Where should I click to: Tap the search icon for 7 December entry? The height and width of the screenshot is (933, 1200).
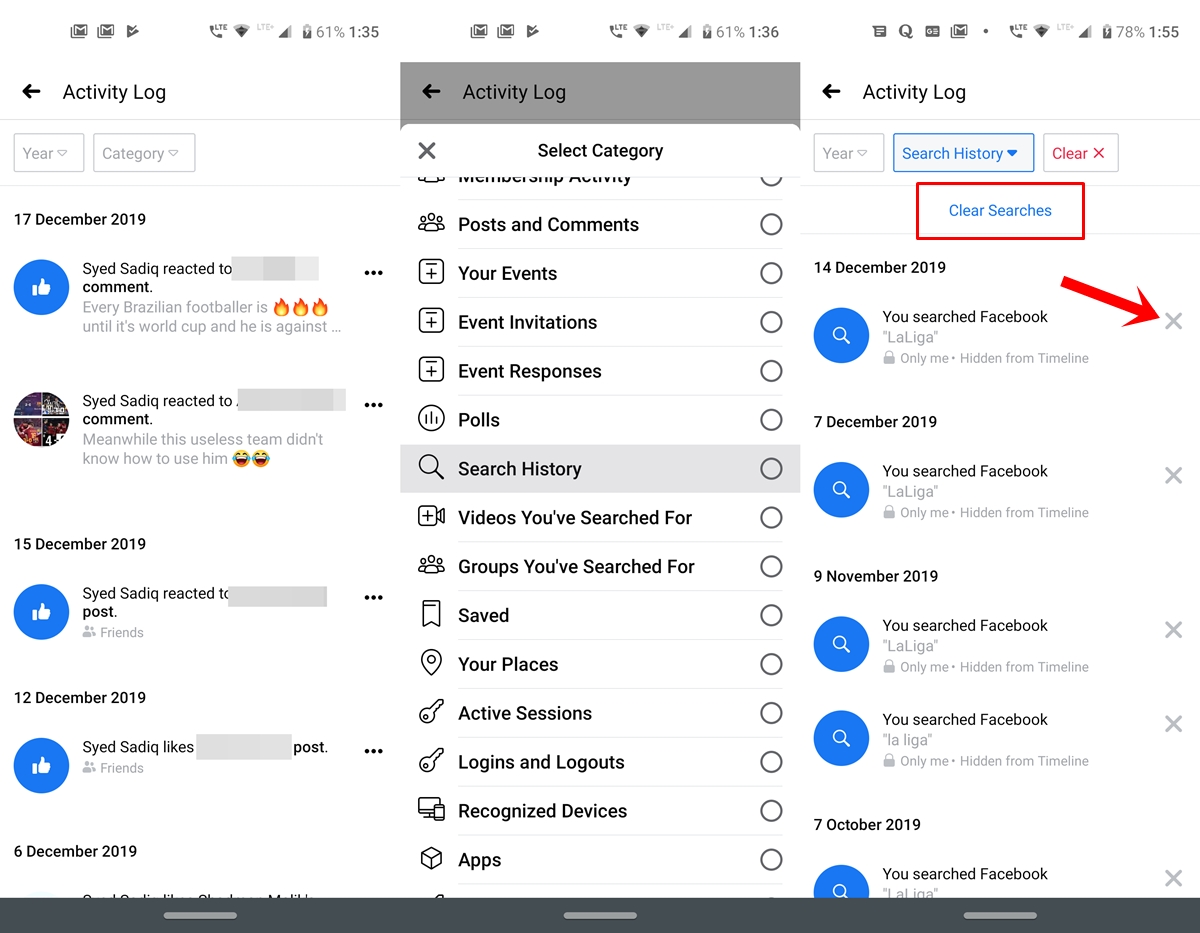(x=841, y=490)
